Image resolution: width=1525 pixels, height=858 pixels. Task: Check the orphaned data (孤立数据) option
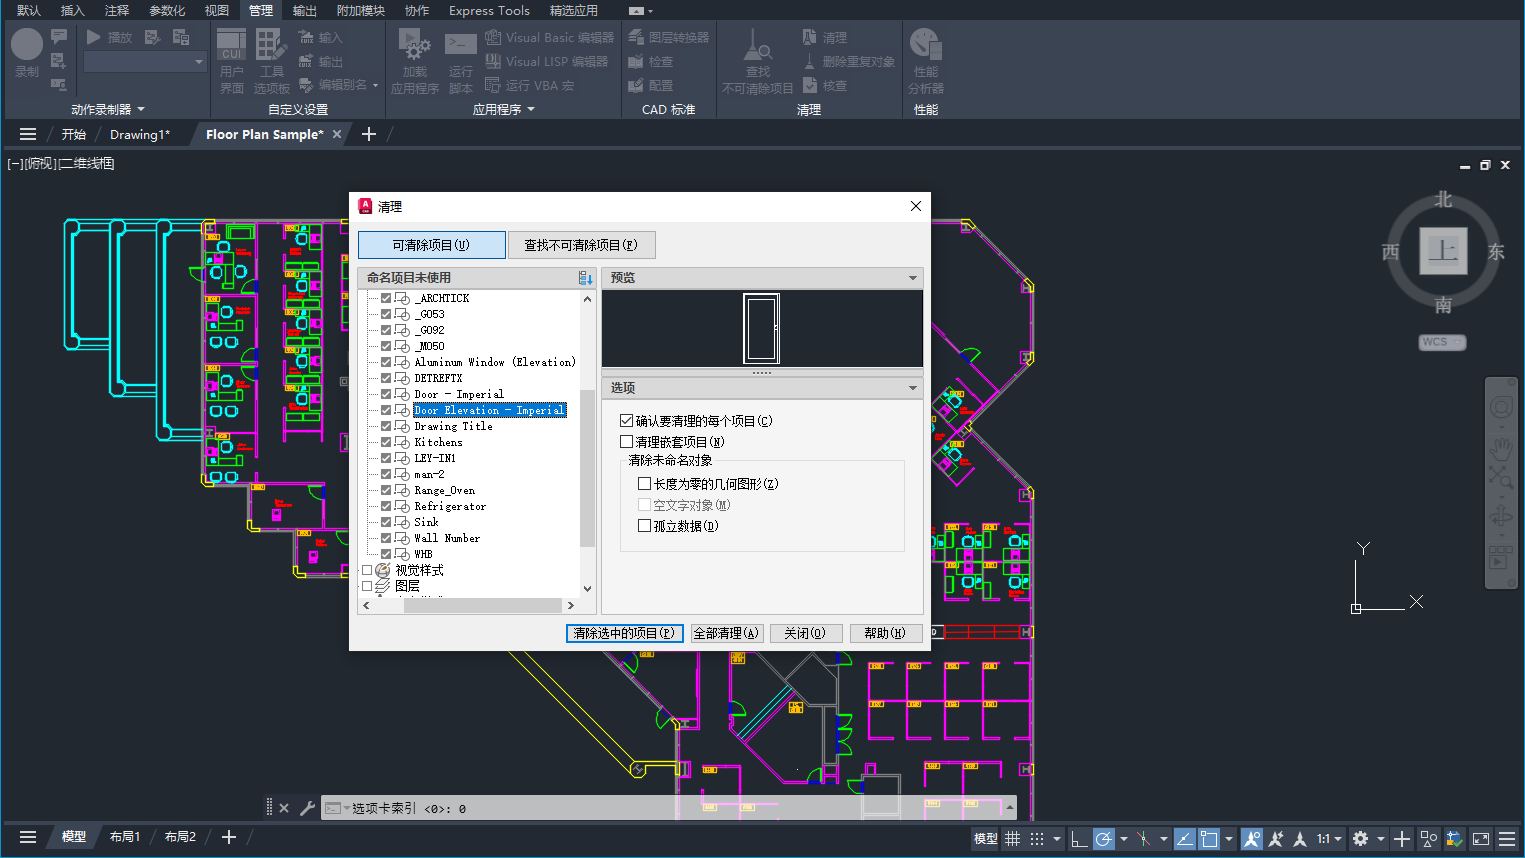645,525
